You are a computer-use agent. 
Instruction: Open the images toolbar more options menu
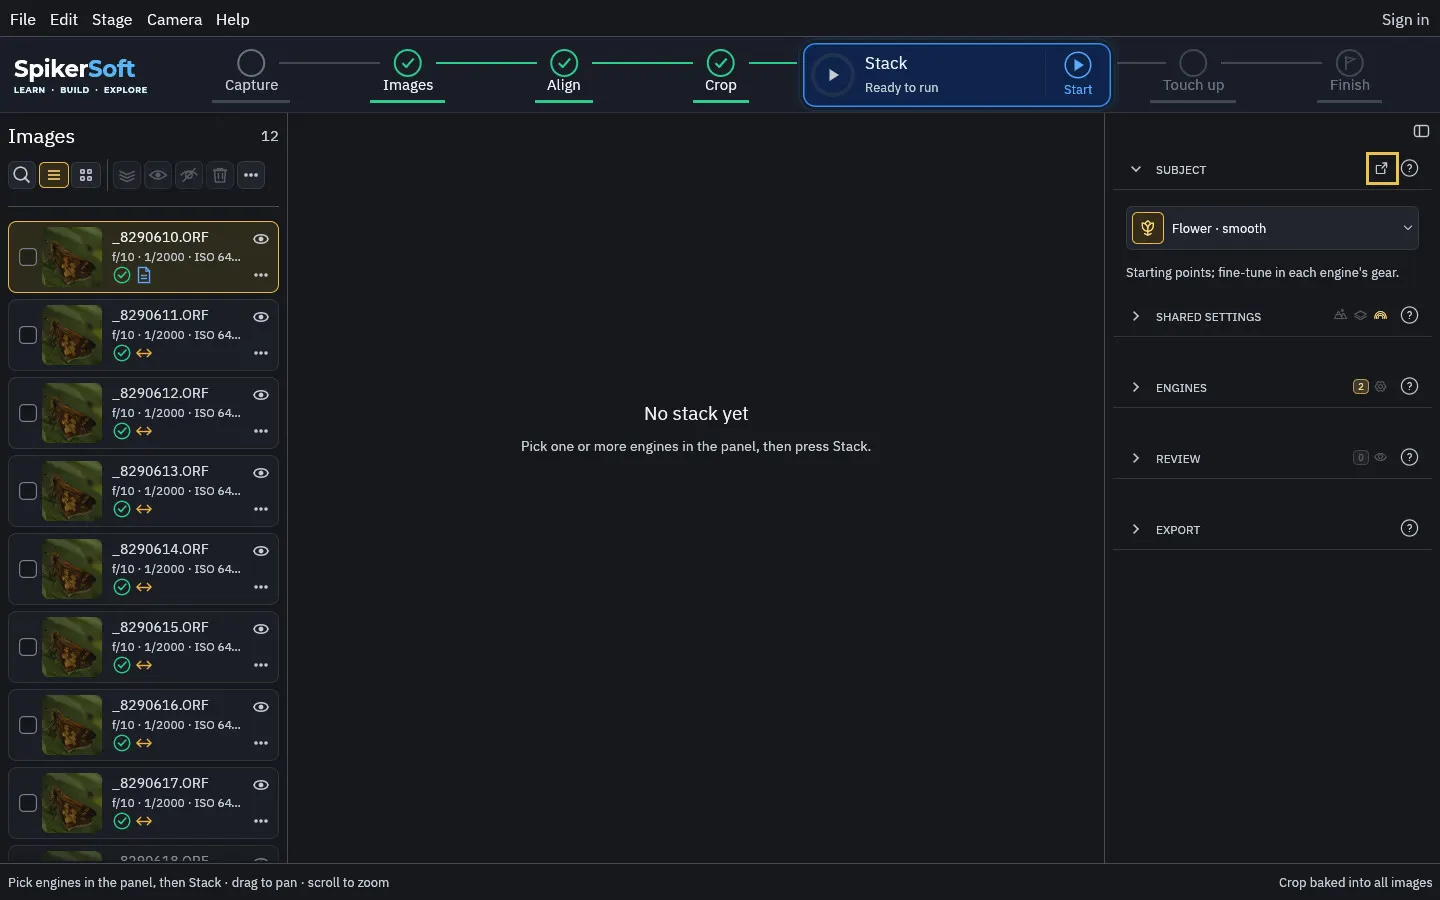coord(251,175)
